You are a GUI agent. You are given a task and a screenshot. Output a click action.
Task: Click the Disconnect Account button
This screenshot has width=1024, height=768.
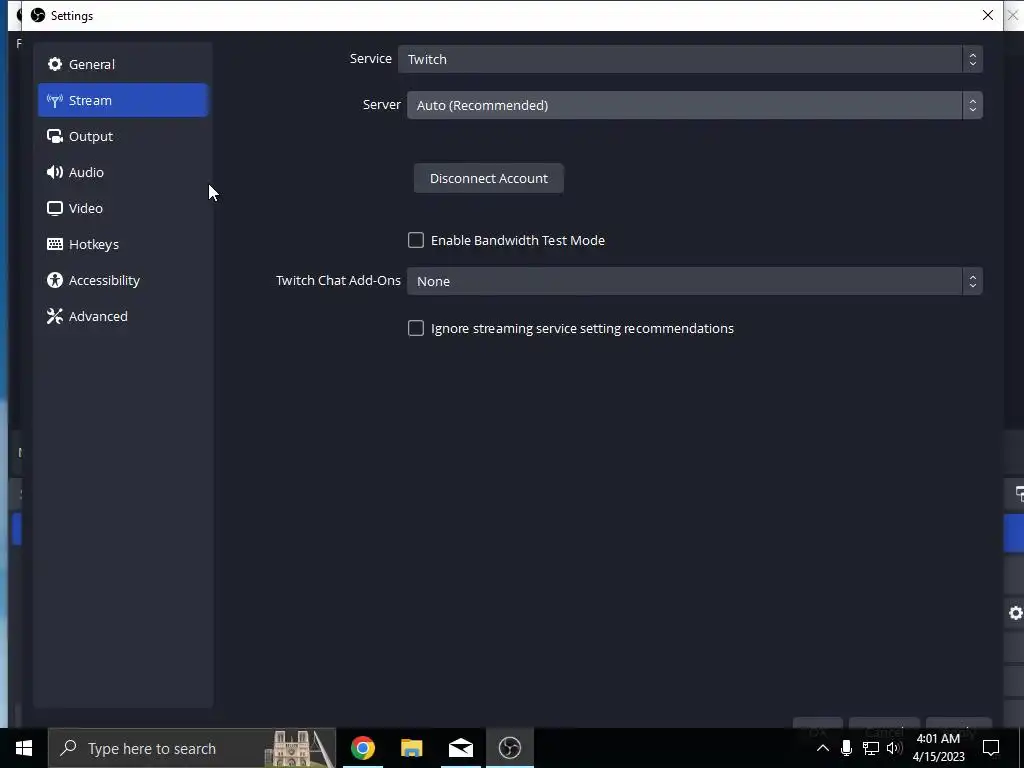click(488, 178)
